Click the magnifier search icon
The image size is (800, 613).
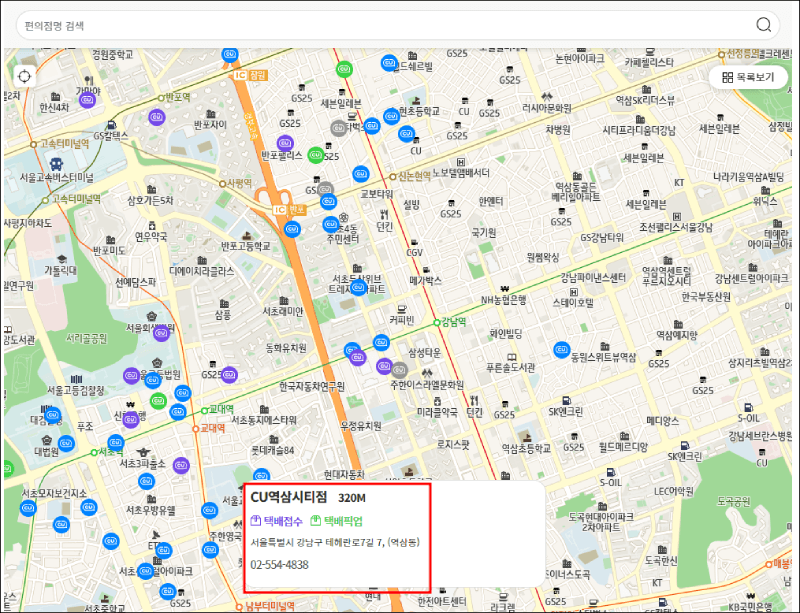pos(763,24)
